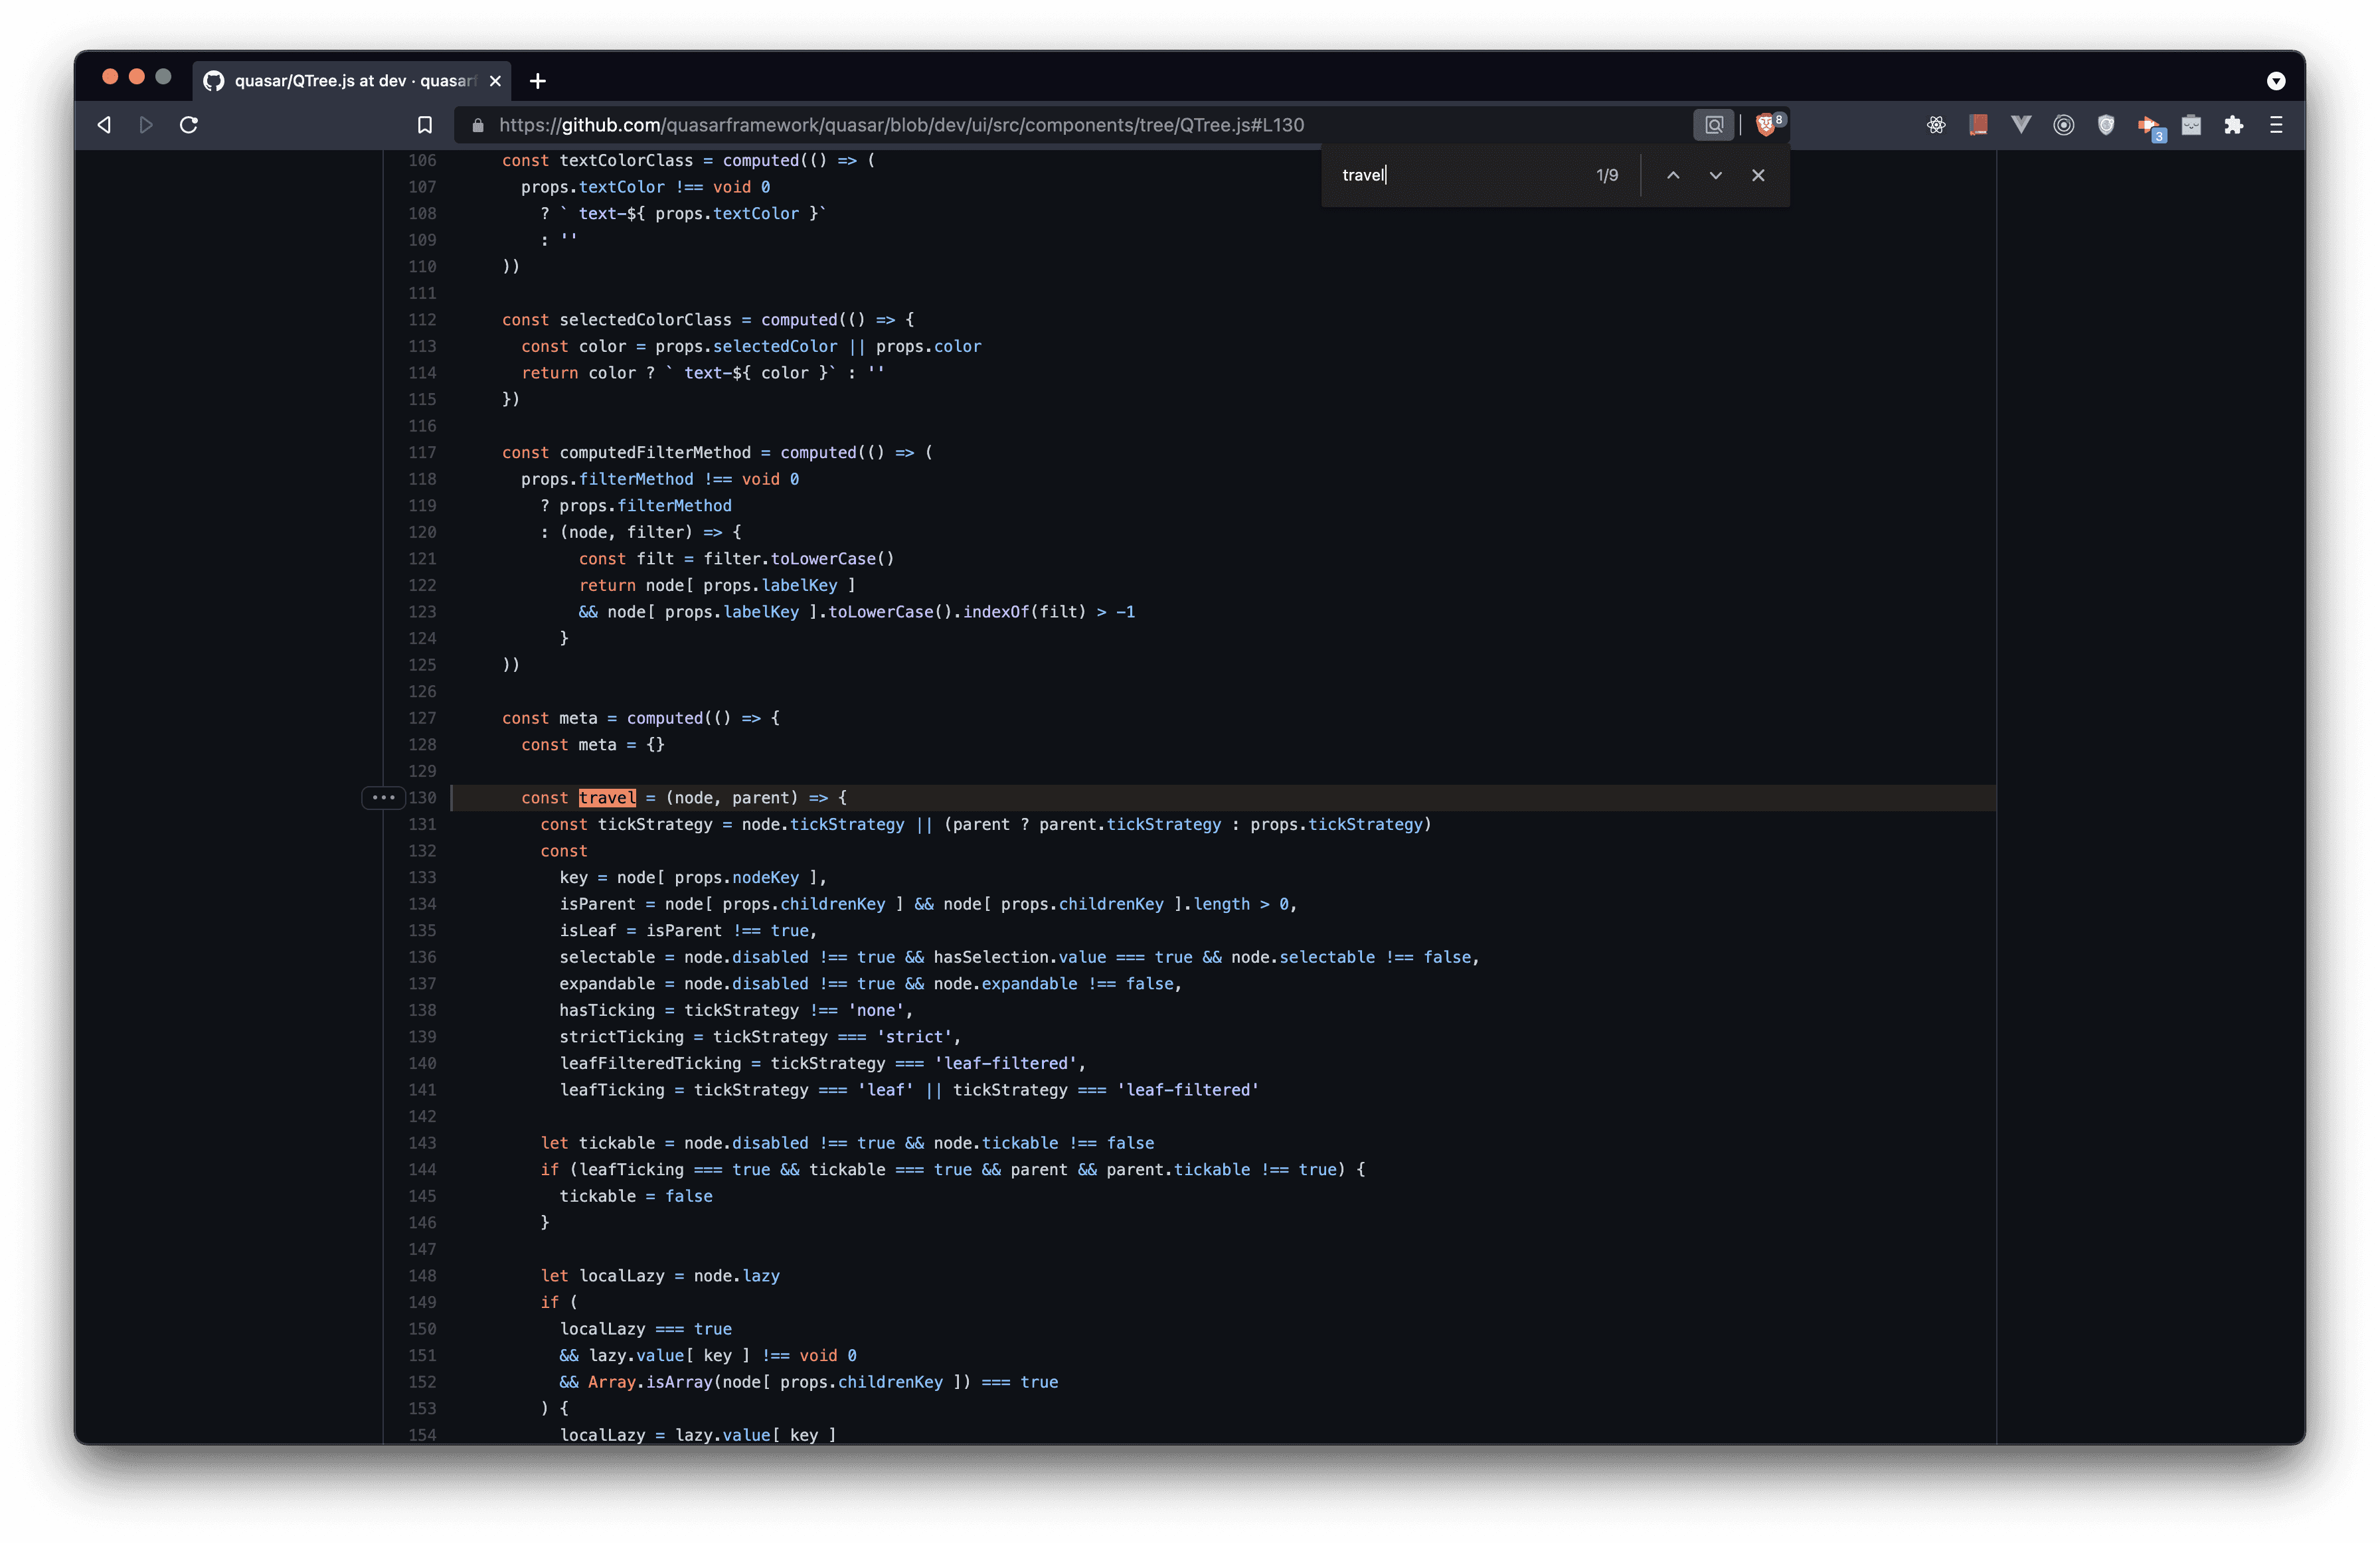Click the find-in-page icon in address bar

1714,125
